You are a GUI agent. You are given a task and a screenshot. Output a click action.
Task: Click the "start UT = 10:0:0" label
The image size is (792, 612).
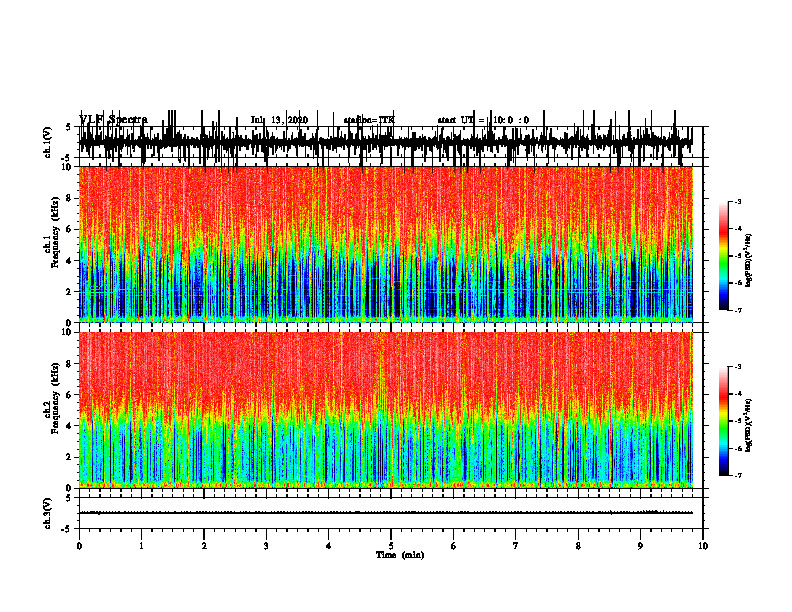click(483, 120)
